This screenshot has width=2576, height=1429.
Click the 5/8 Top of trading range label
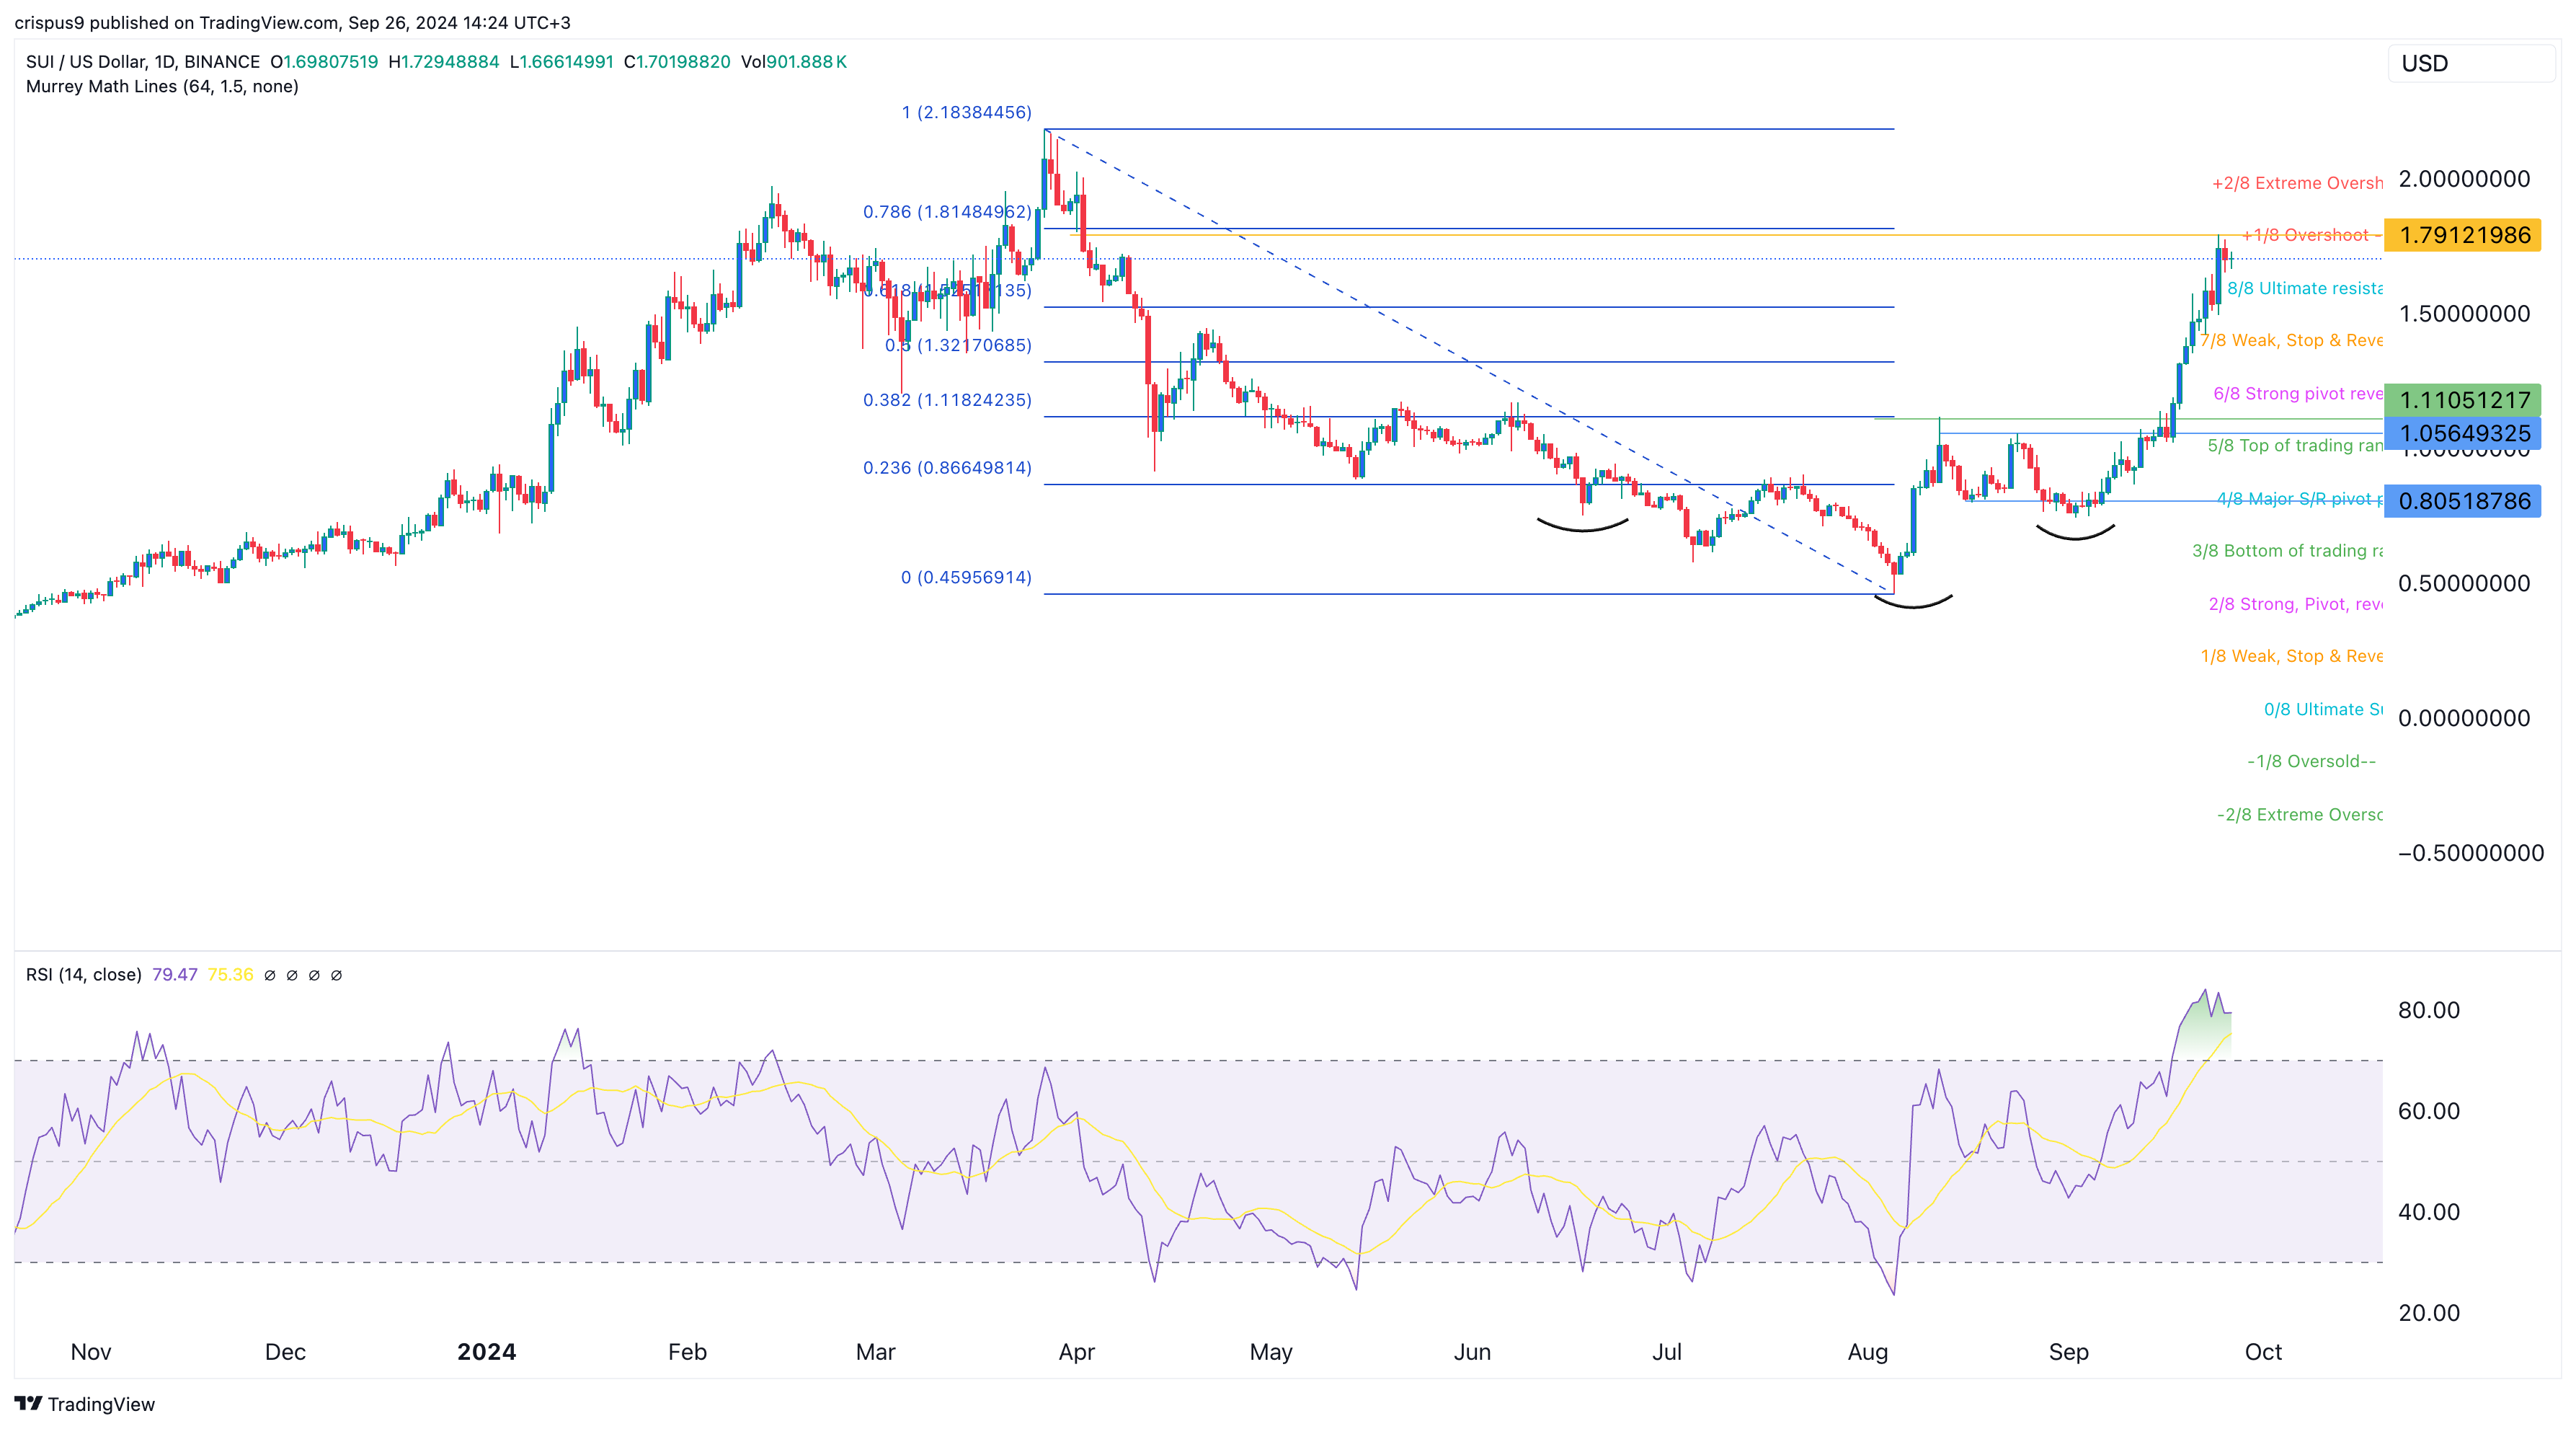pos(2295,445)
